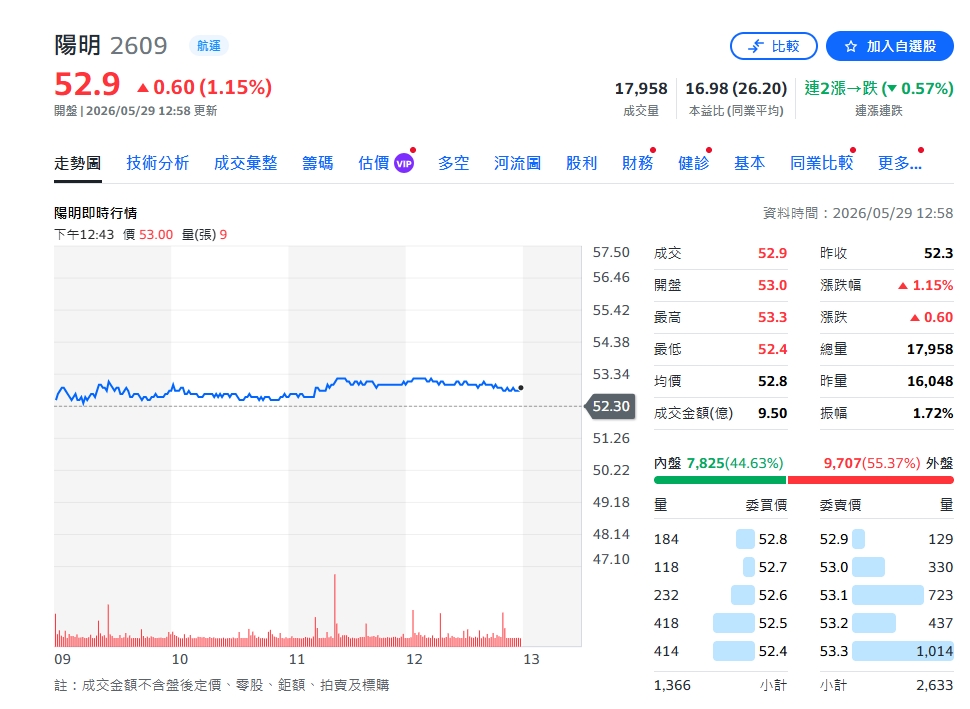Click the 52.30 previous close price marker
Viewport: 970px width, 709px height.
pos(610,406)
